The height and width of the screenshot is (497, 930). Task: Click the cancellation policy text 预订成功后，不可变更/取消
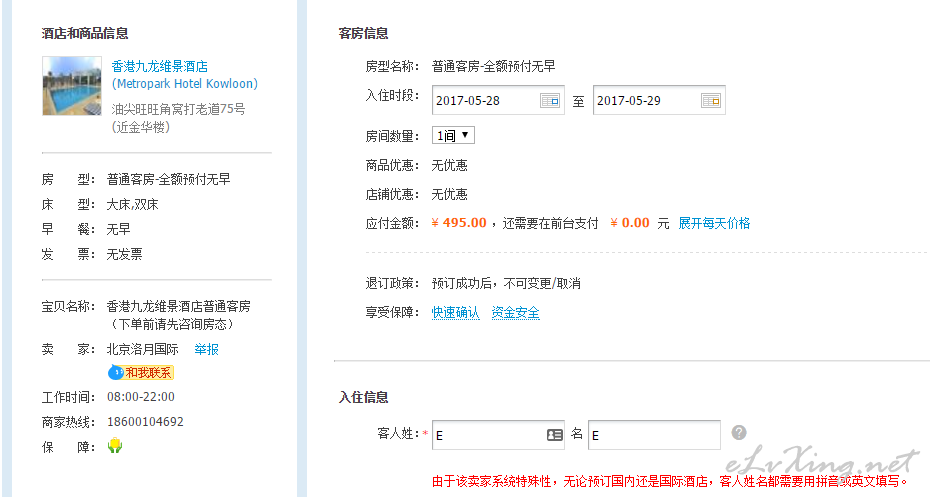click(506, 283)
